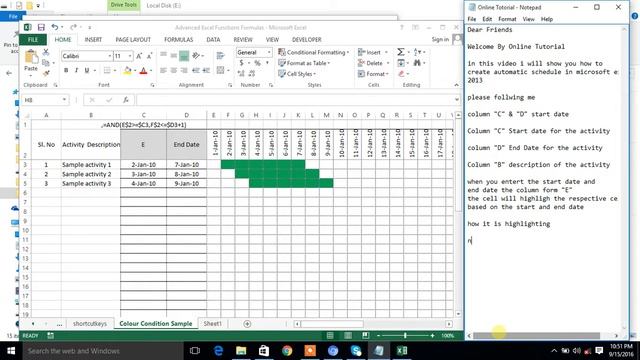The height and width of the screenshot is (360, 640).
Task: Open the Edit menu in Notepad
Action: coord(487,19)
